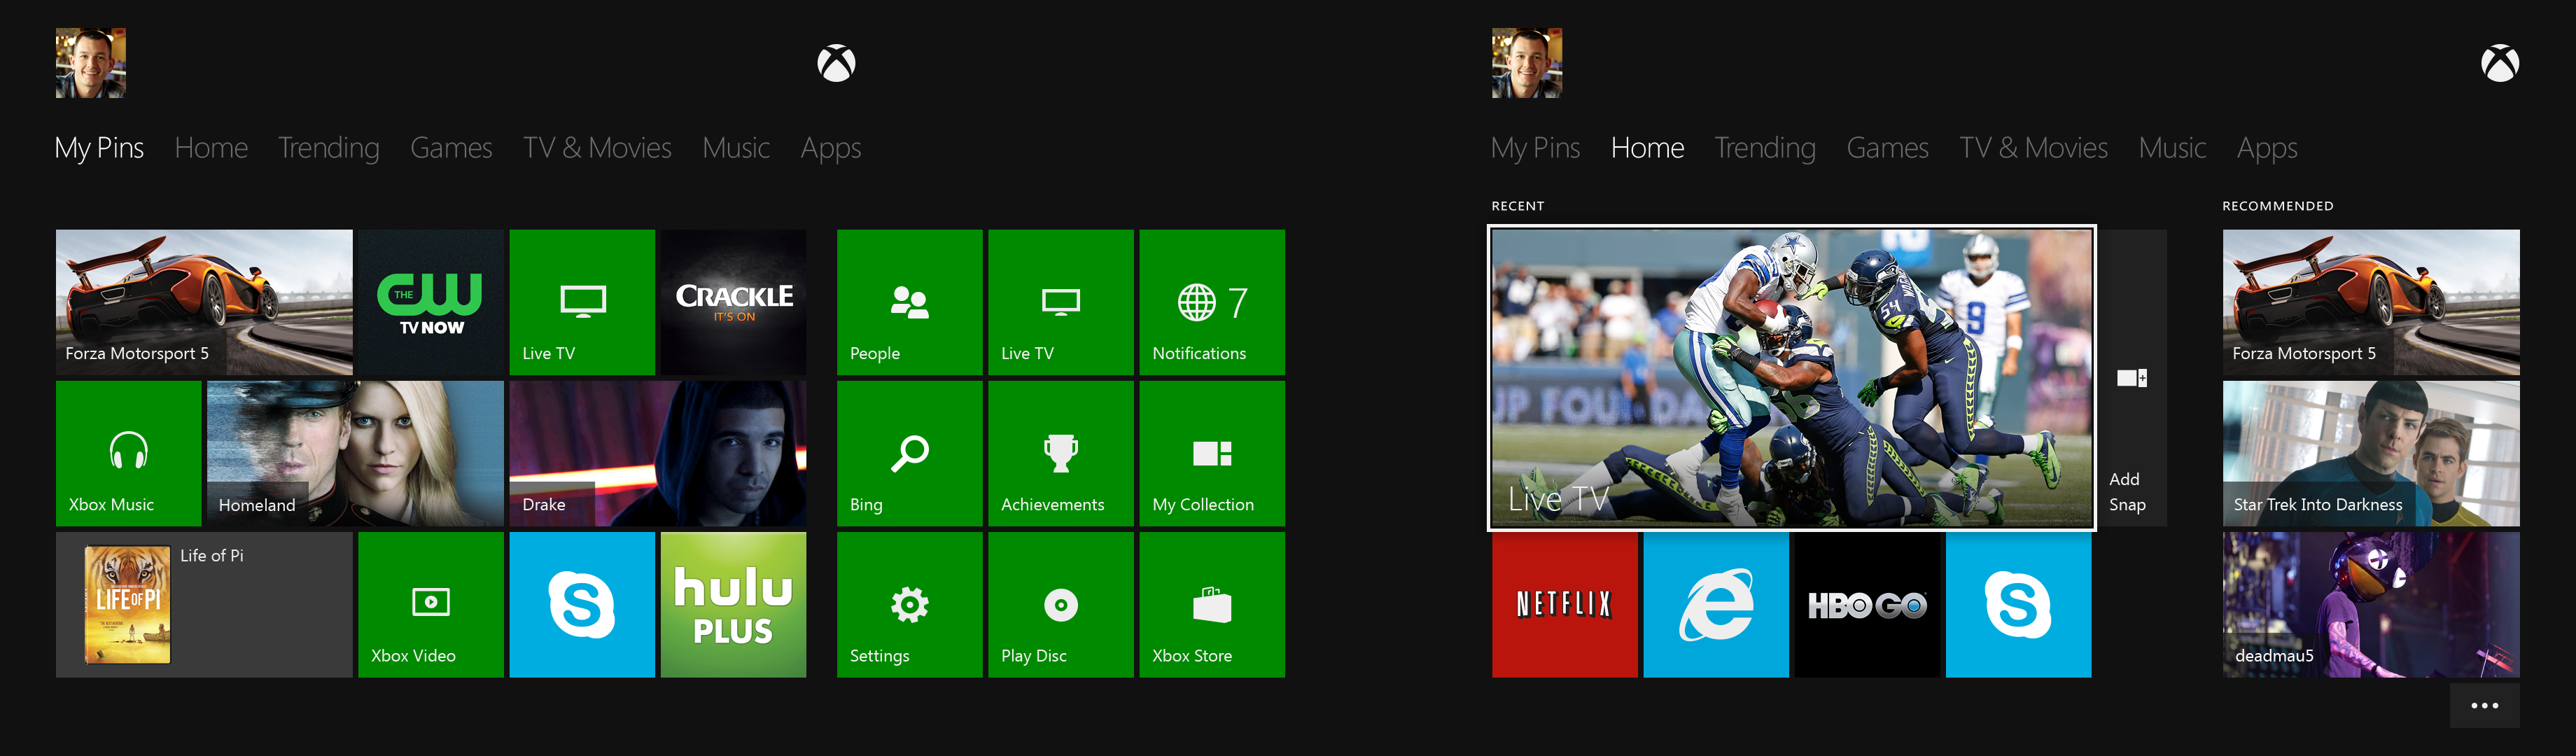Viewport: 2576px width, 756px height.
Task: Click the Add Snap button
Action: (2131, 378)
